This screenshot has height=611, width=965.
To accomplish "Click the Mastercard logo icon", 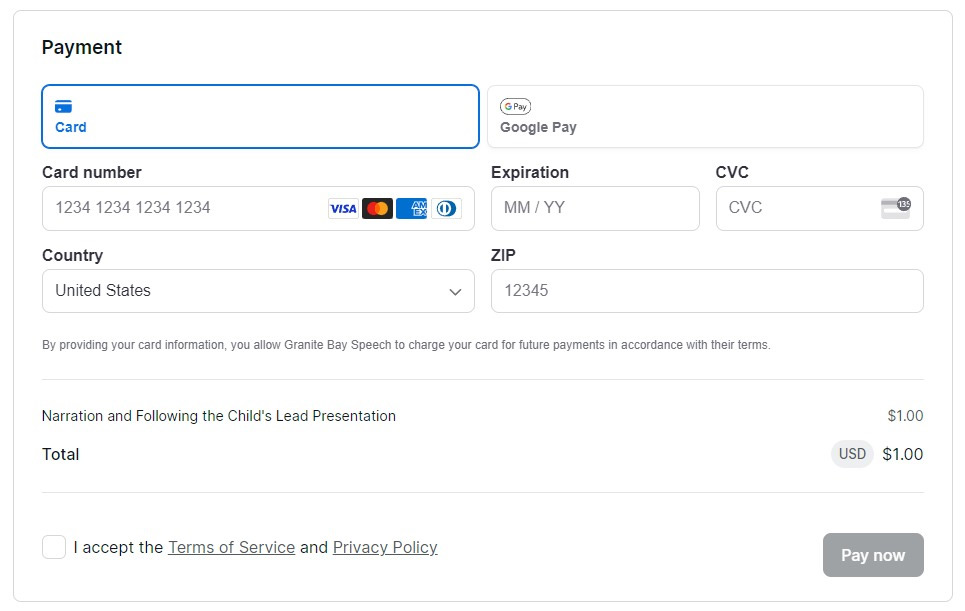I will pos(377,208).
